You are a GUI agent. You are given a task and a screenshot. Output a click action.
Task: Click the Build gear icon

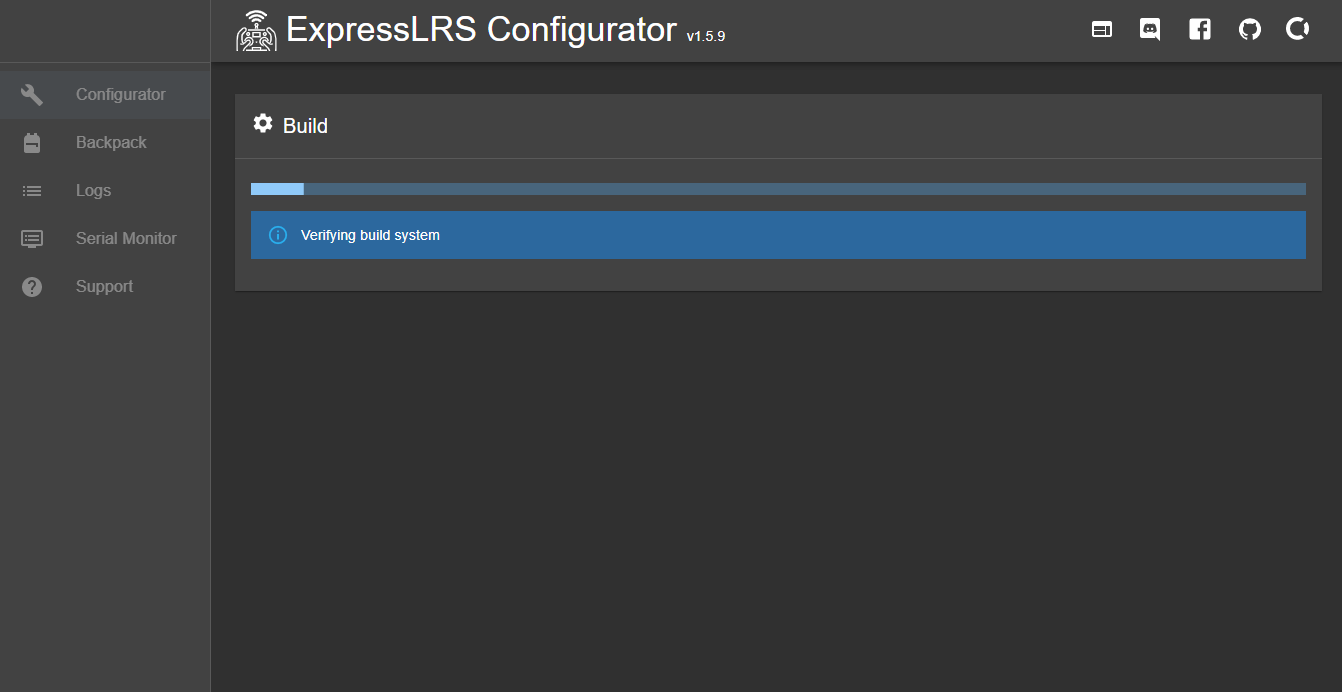263,124
